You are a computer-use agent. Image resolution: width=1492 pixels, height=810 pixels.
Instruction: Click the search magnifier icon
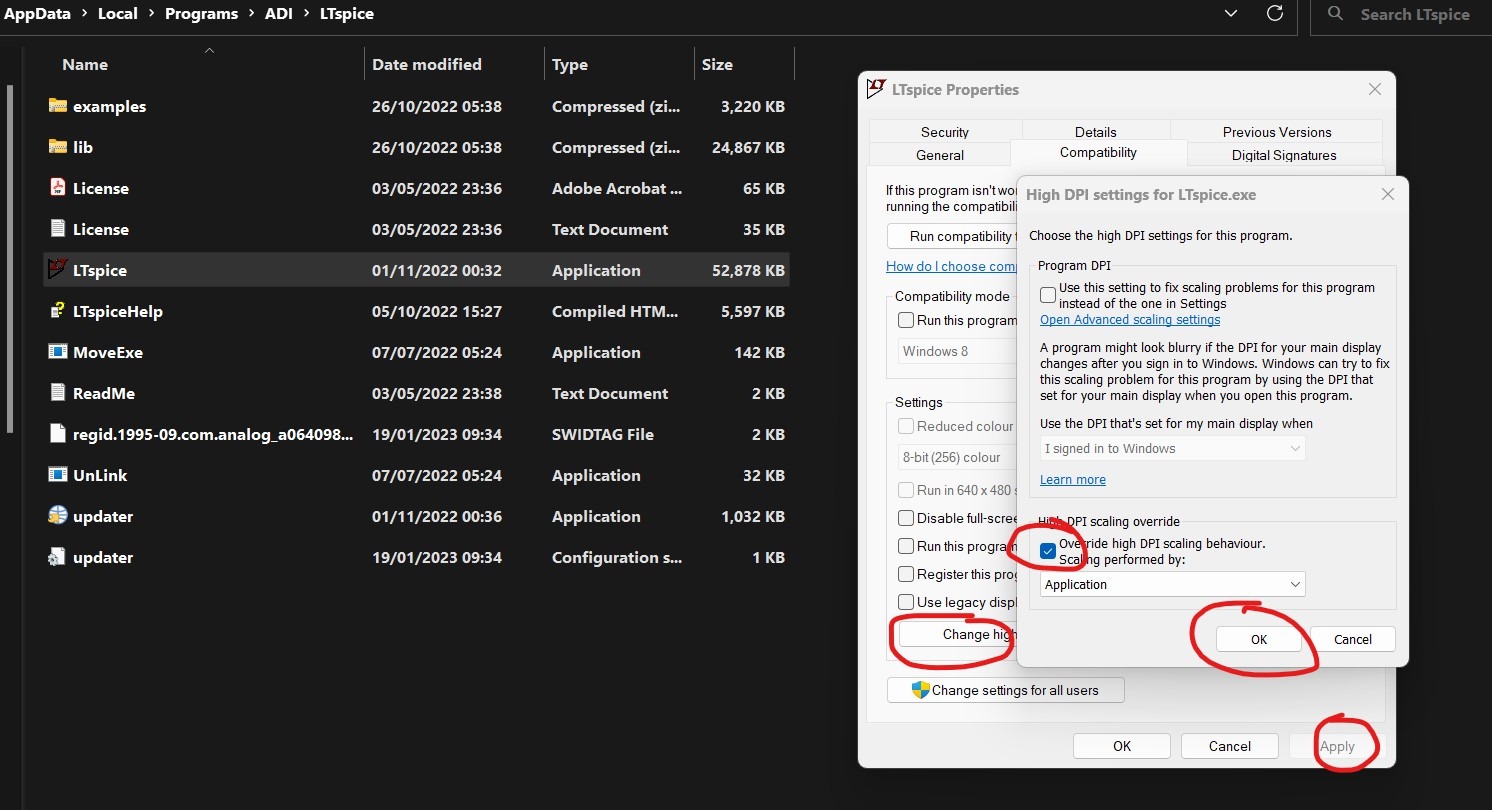1335,14
